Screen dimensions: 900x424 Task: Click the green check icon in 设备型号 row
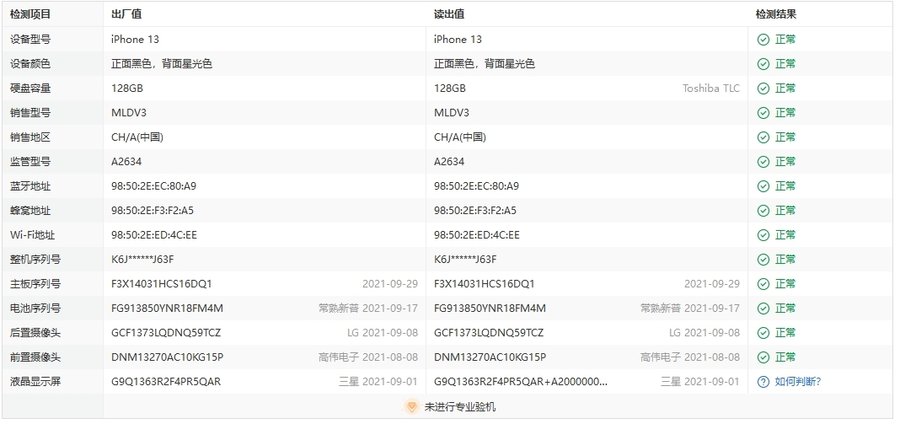click(763, 40)
